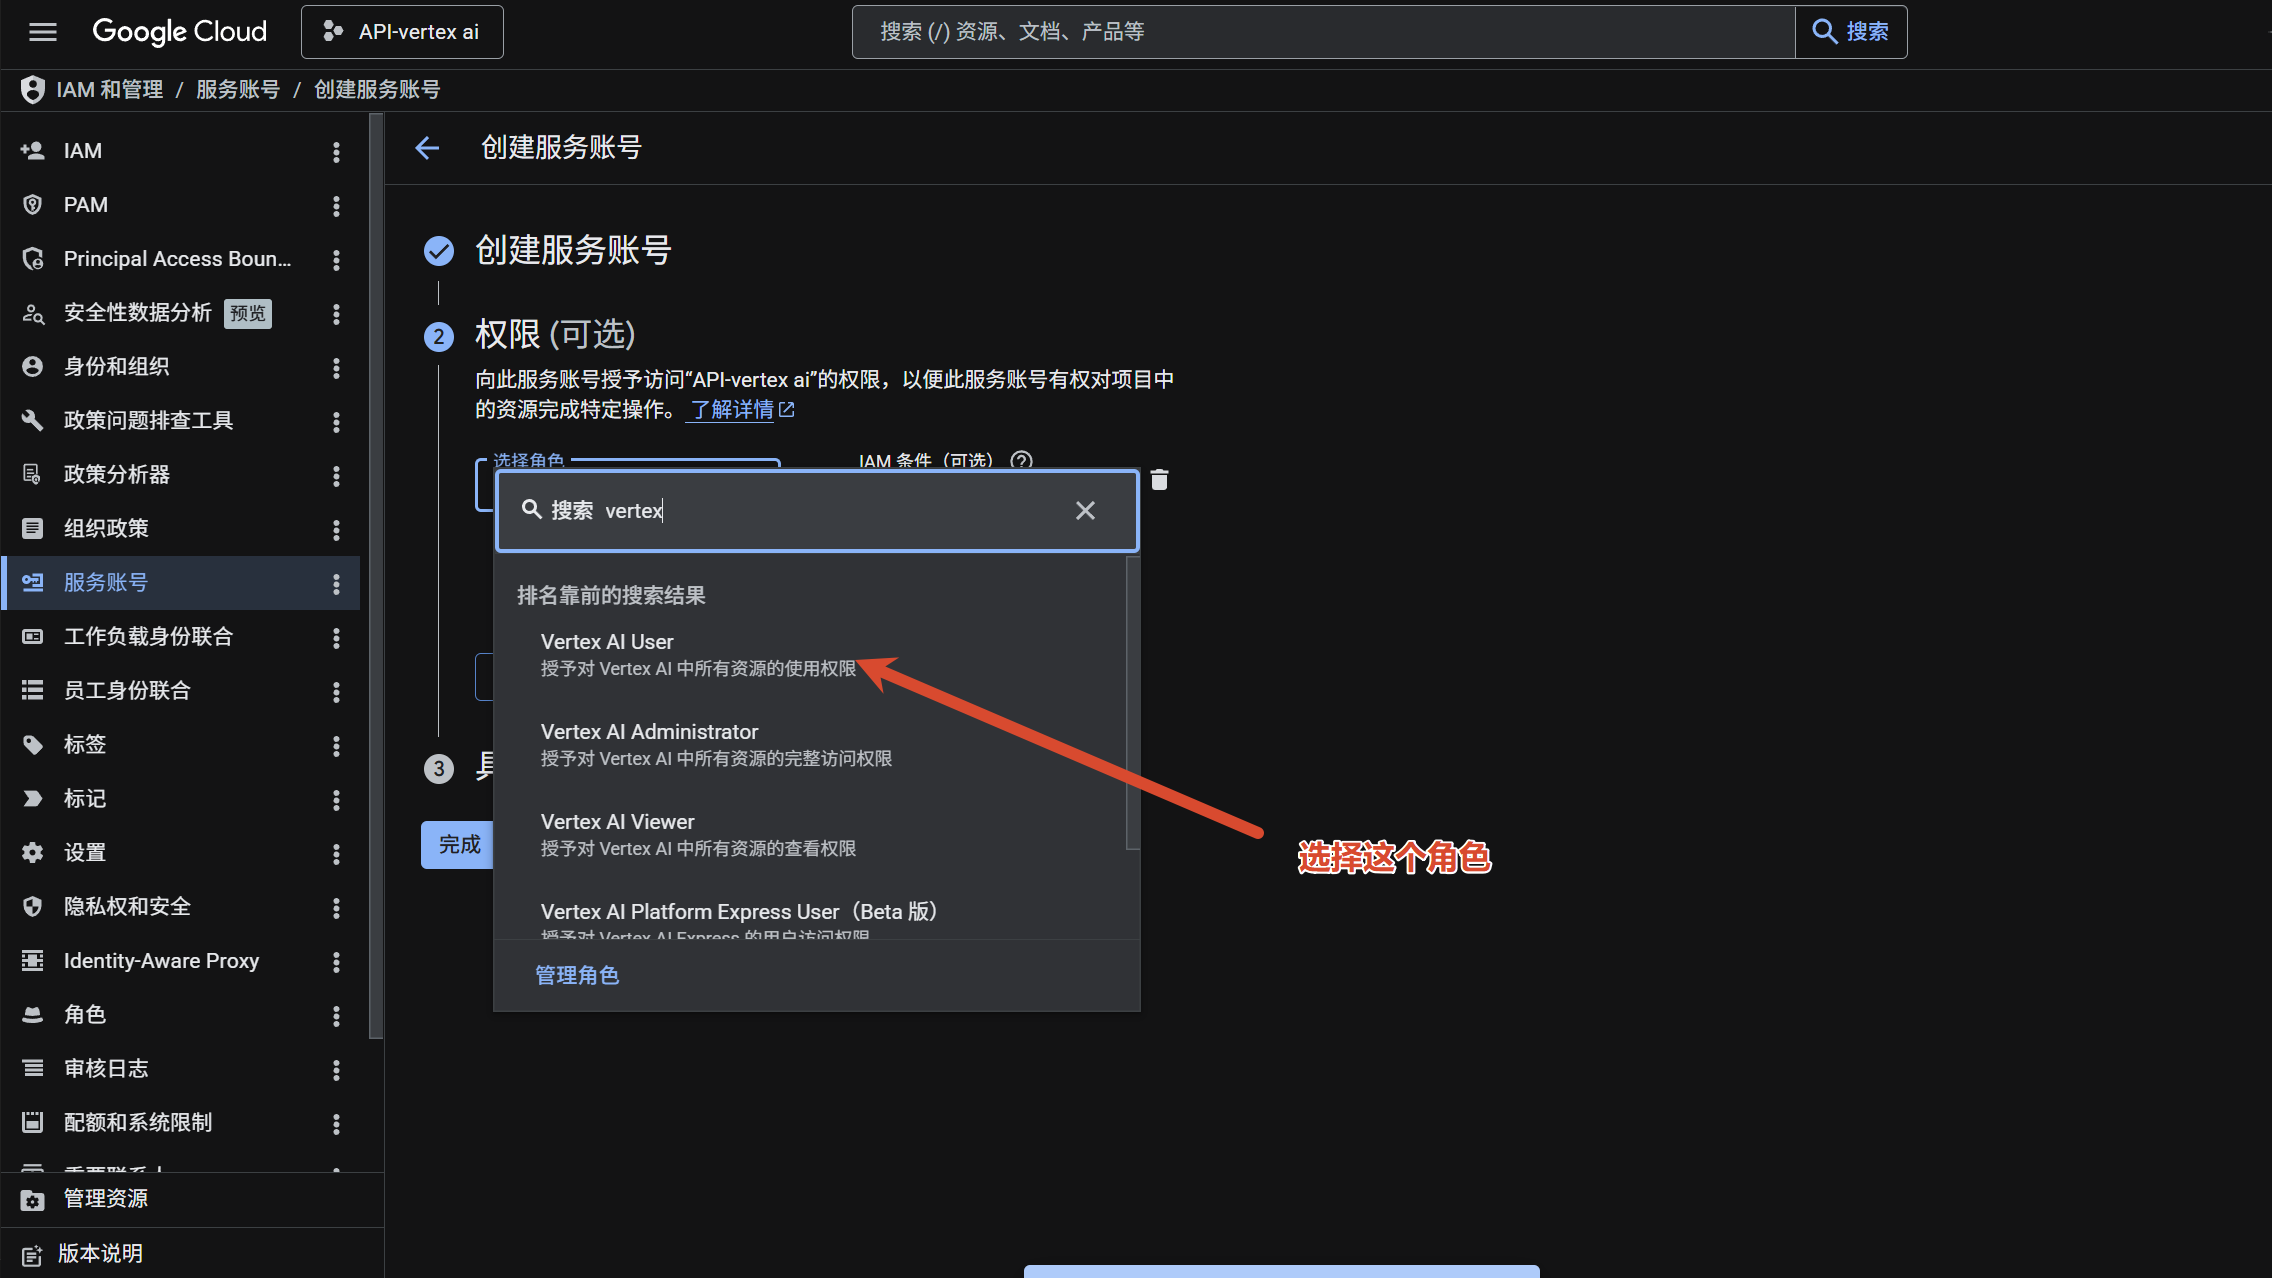The width and height of the screenshot is (2272, 1278).
Task: Open the 版本说明 sidebar entry
Action: 192,1254
